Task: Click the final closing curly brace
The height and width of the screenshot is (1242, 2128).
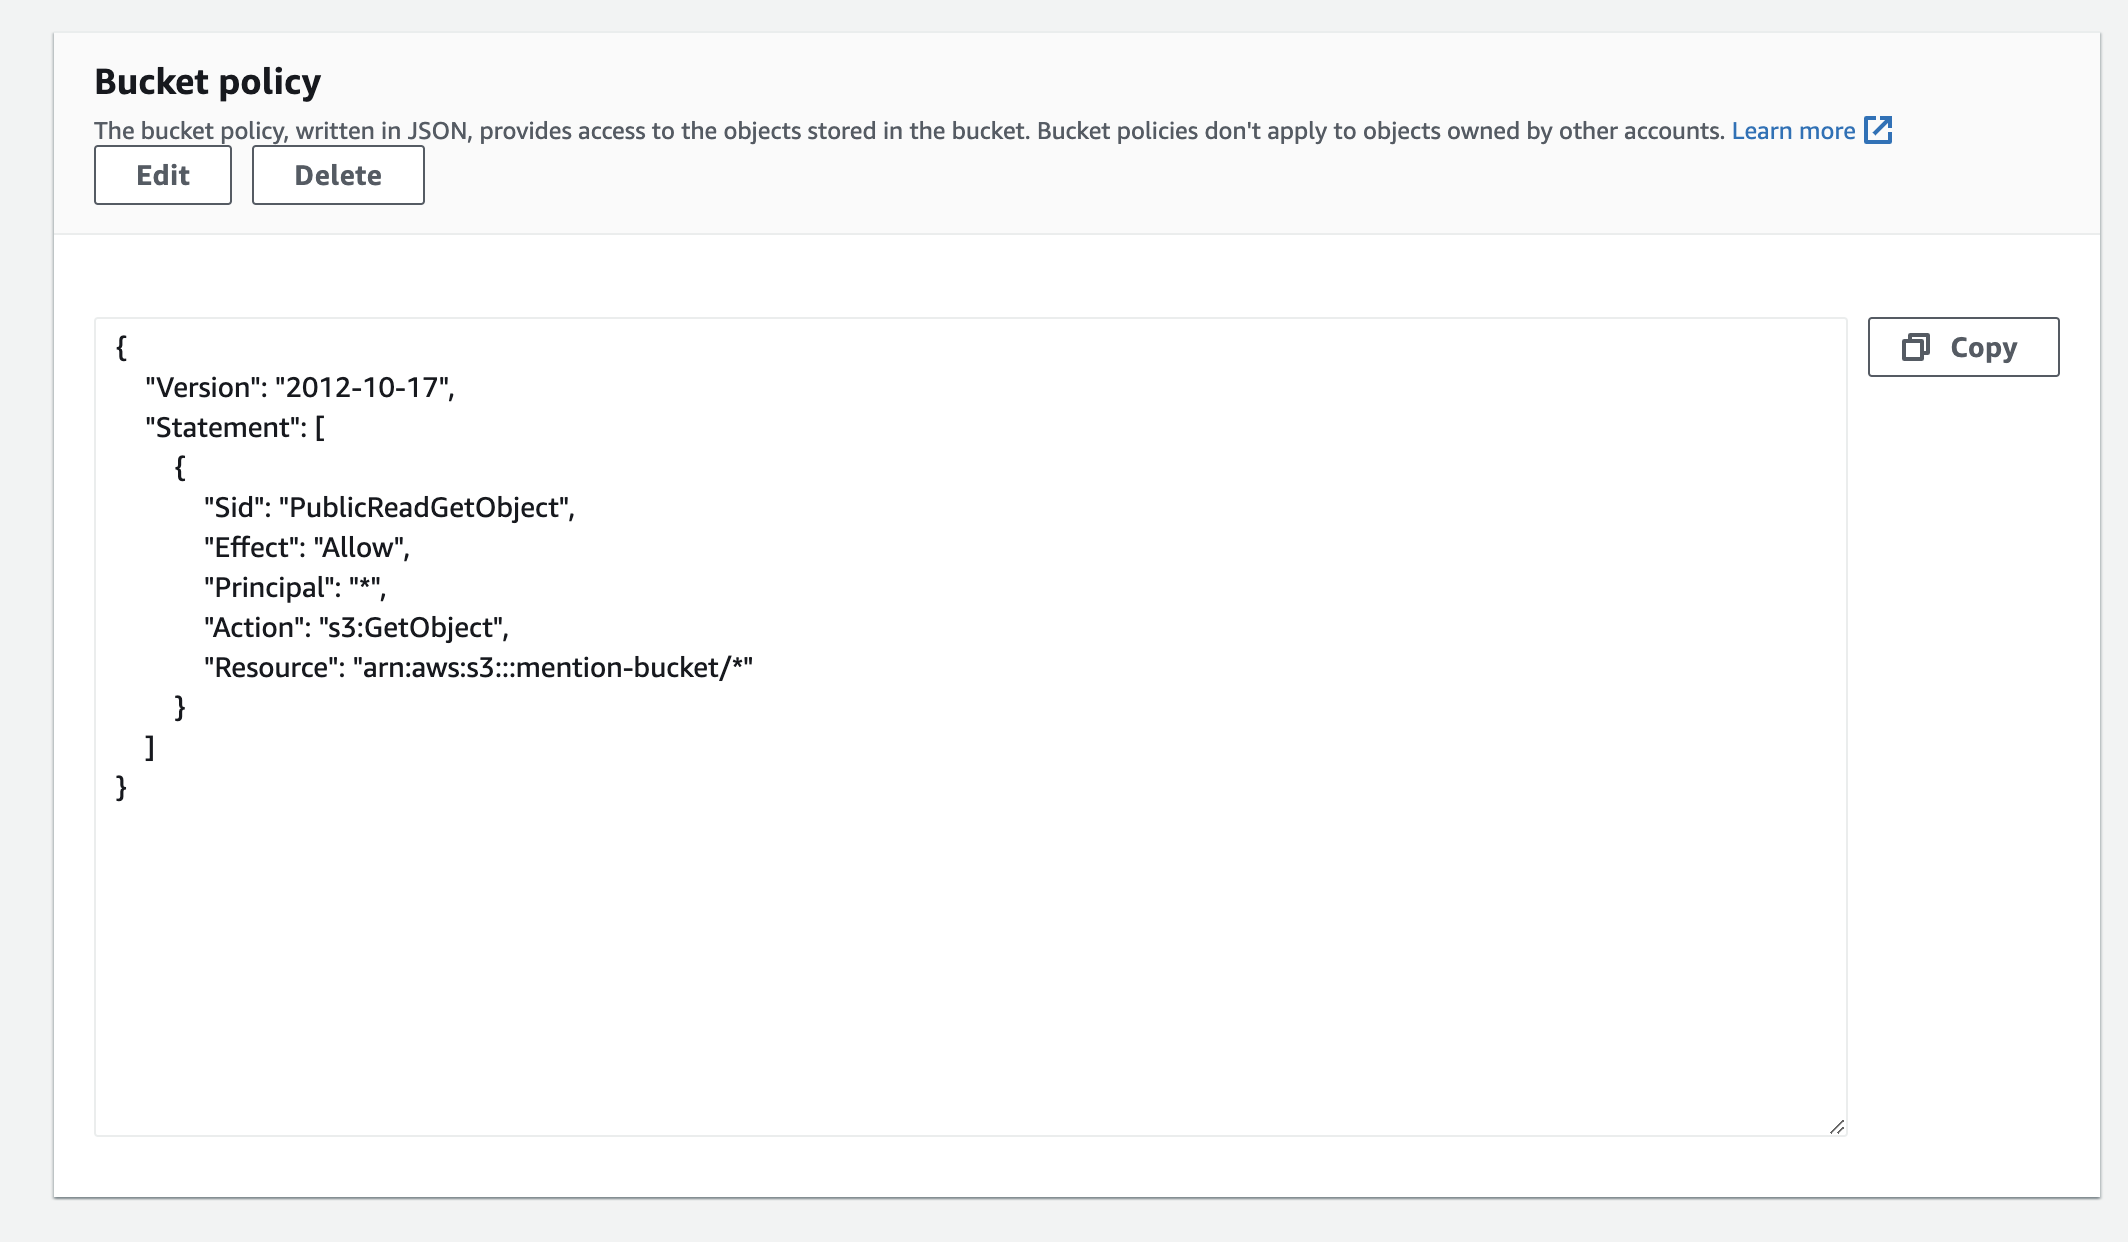Action: [121, 787]
